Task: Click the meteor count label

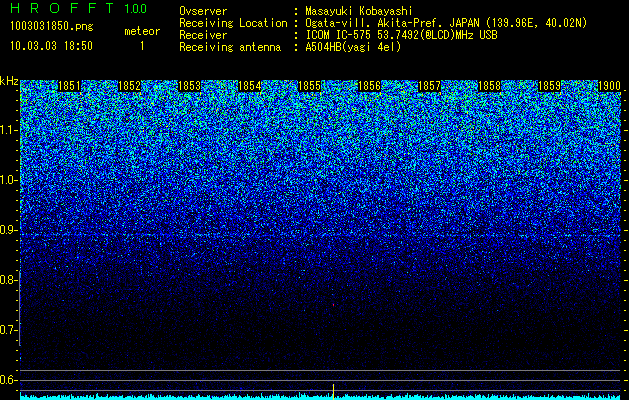Action: (x=142, y=31)
